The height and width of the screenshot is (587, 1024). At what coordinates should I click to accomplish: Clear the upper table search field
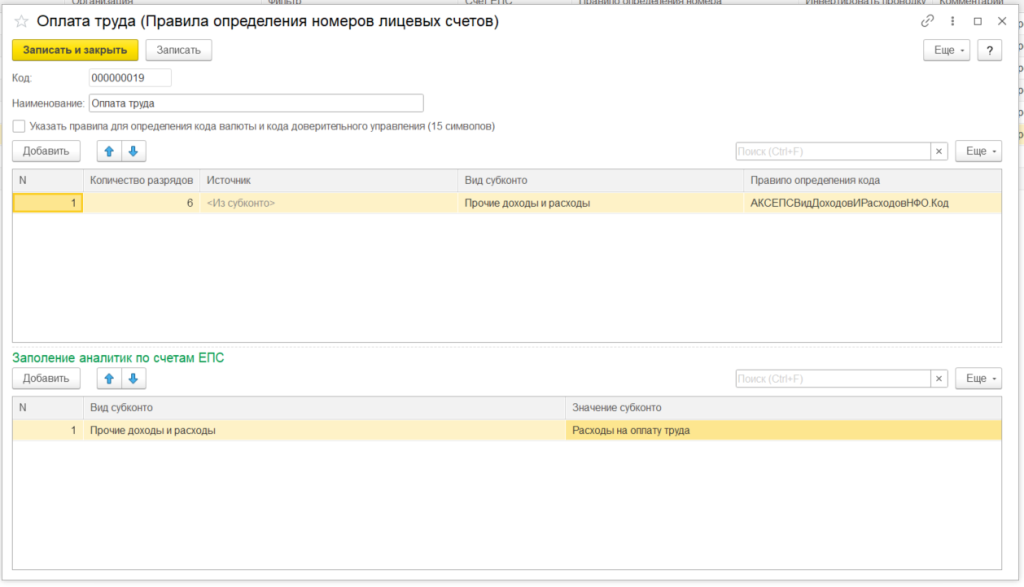939,151
